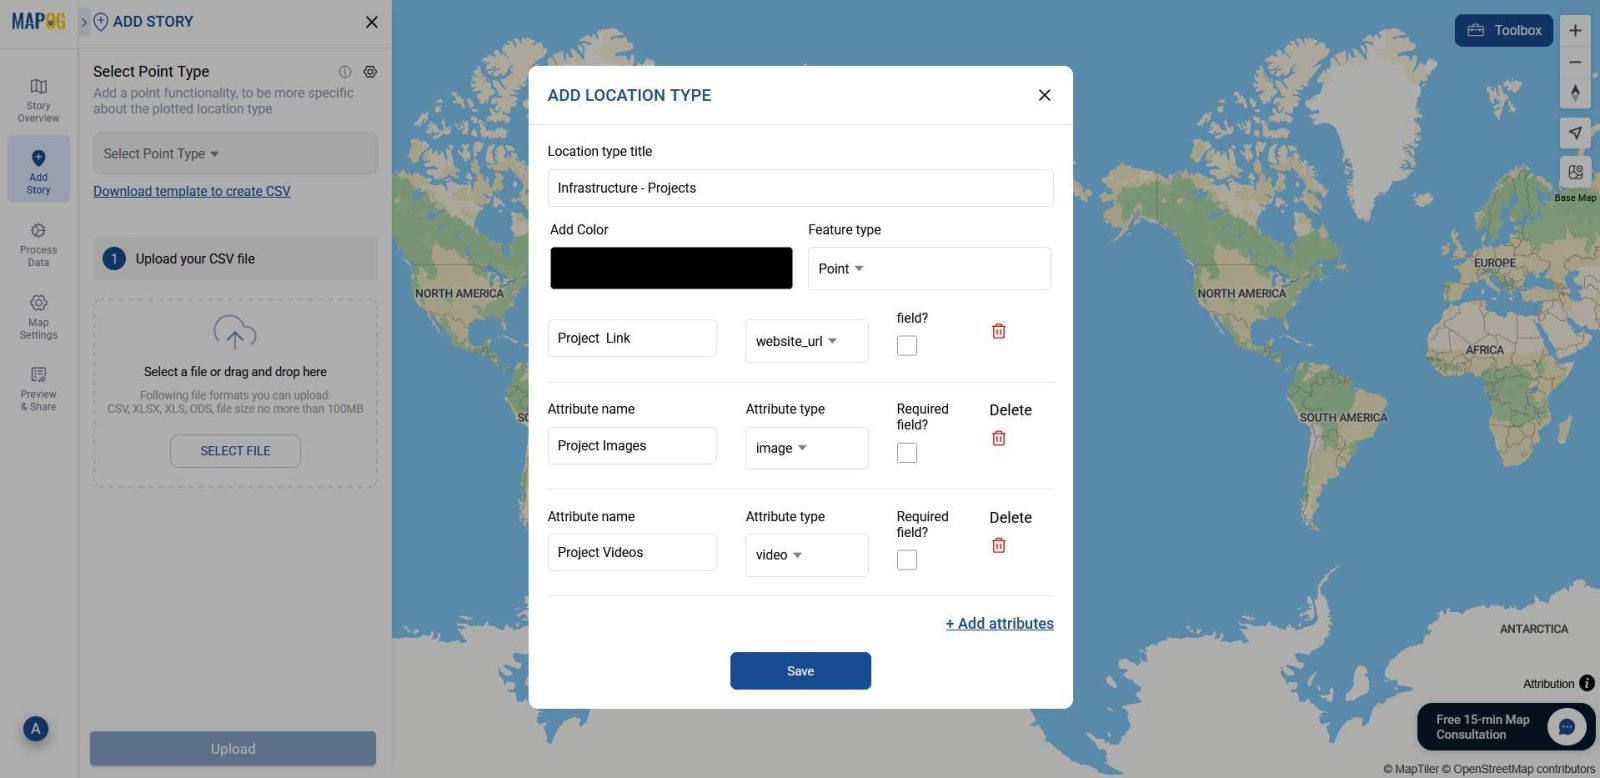Open the Process Data section

[x=38, y=243]
